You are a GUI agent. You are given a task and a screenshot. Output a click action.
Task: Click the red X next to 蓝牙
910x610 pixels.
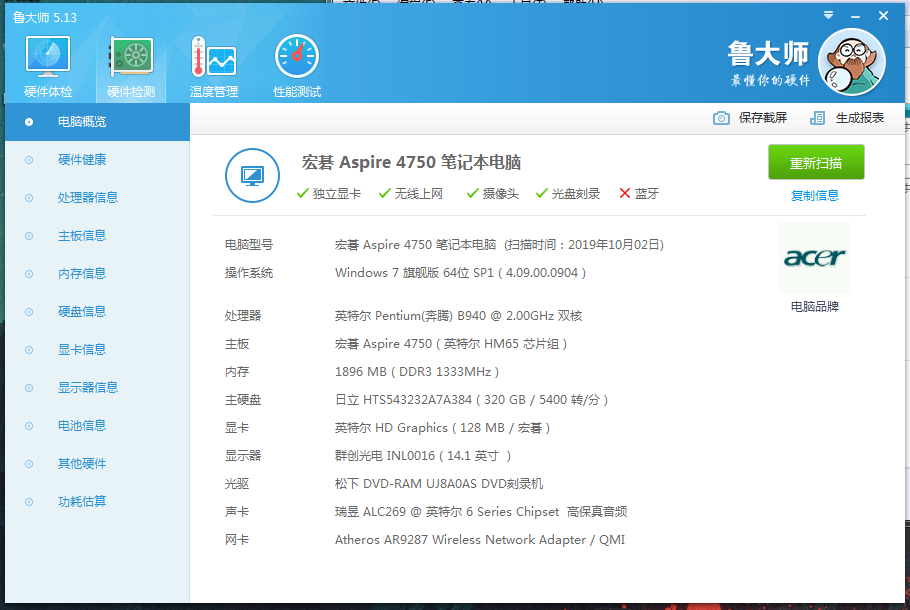[x=624, y=193]
